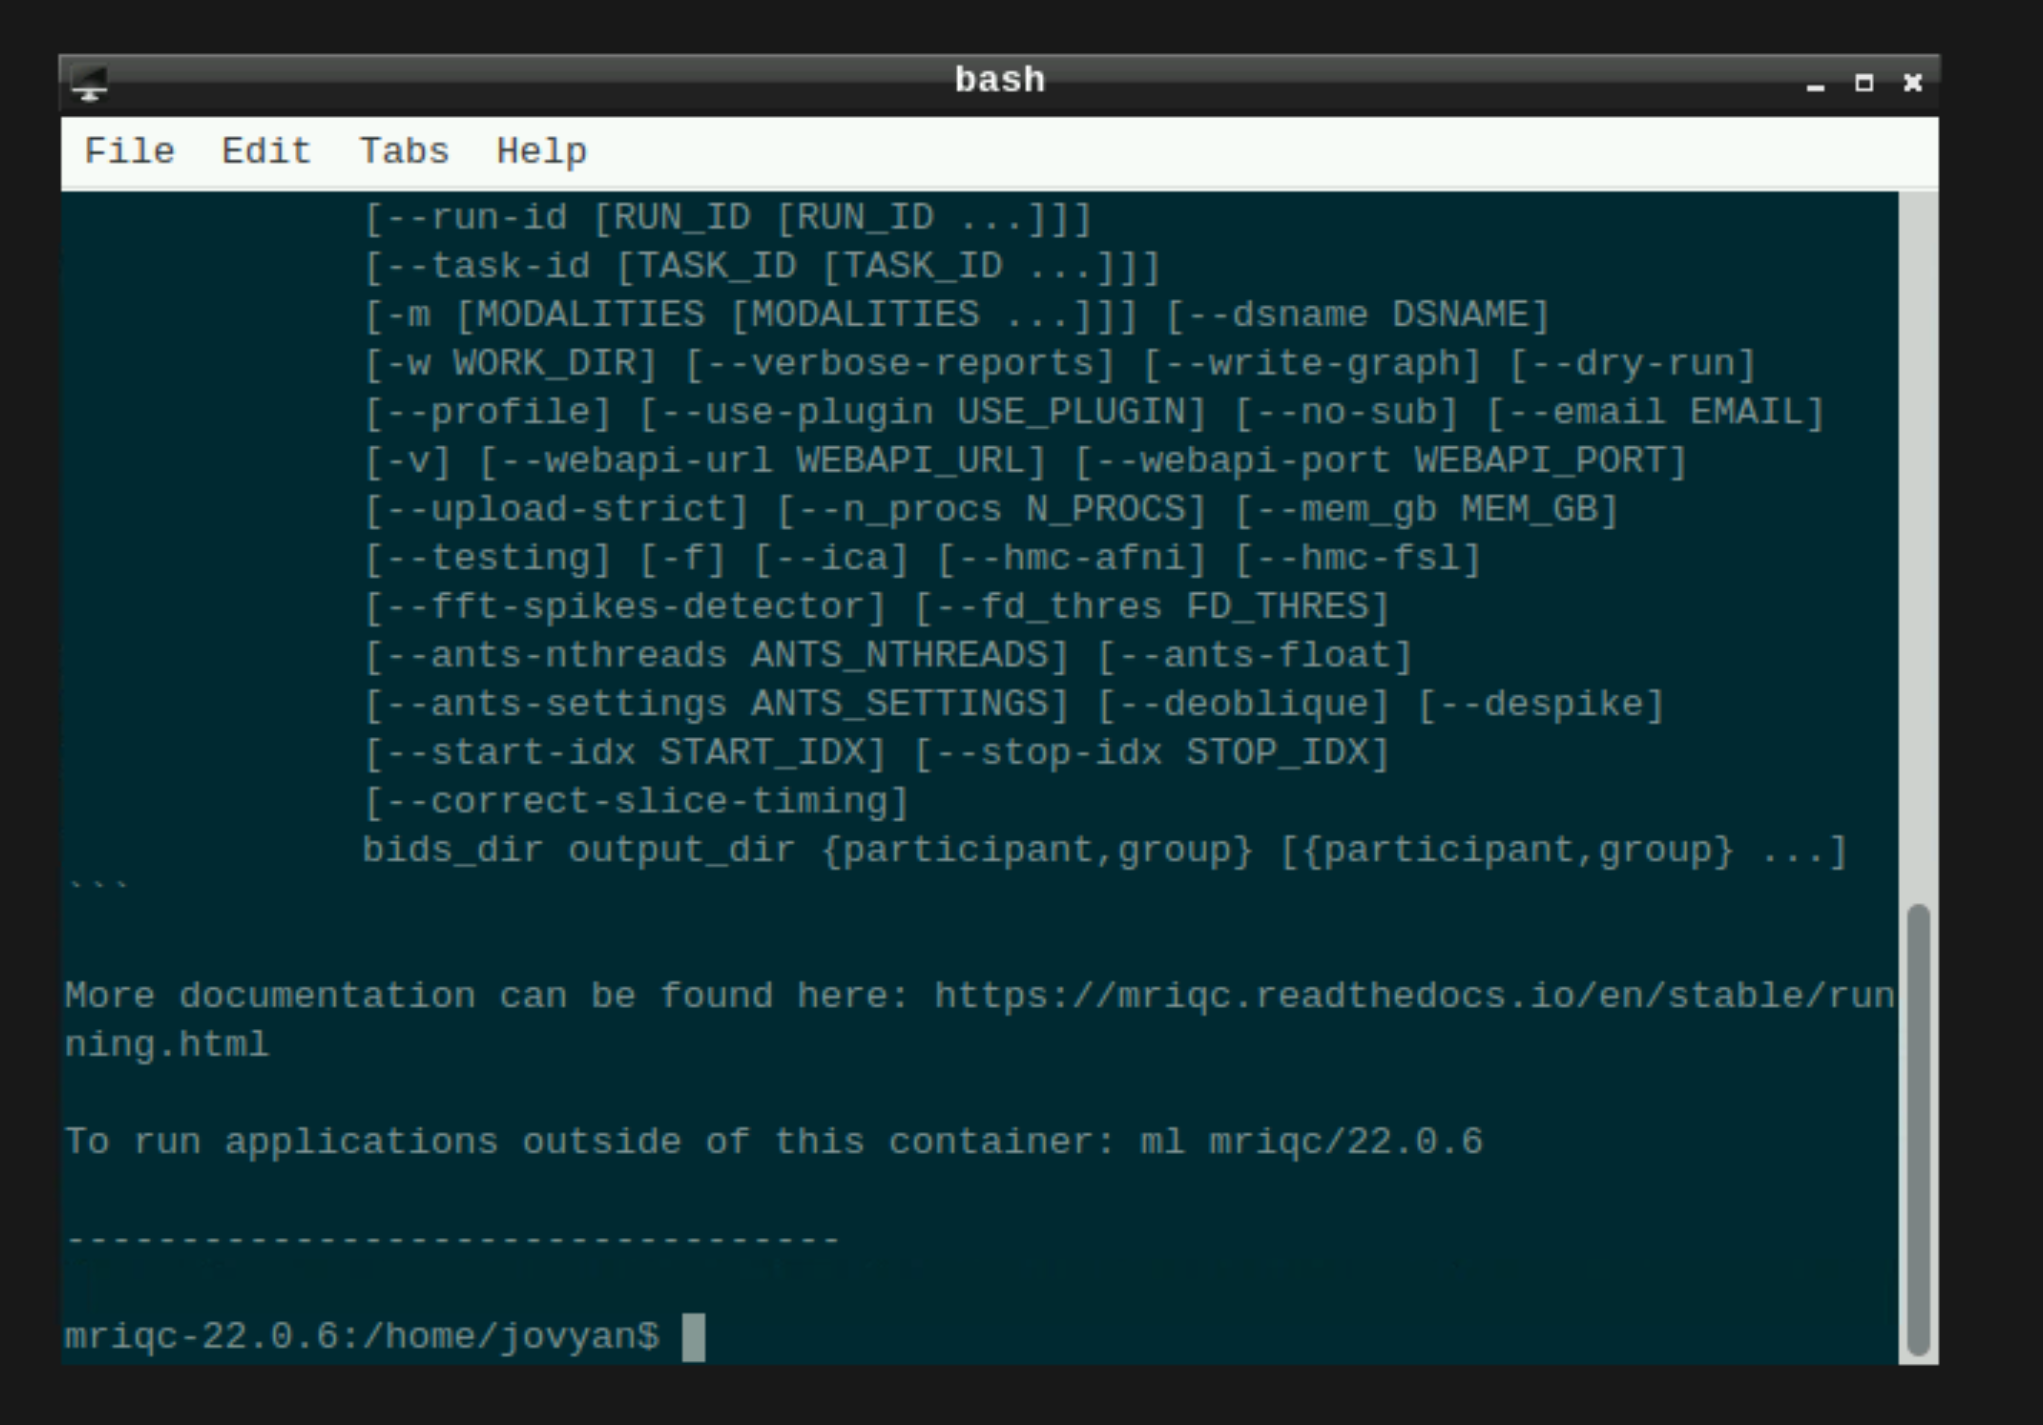Click the terminal icon in the title bar
The height and width of the screenshot is (1425, 2043).
pyautogui.click(x=89, y=84)
